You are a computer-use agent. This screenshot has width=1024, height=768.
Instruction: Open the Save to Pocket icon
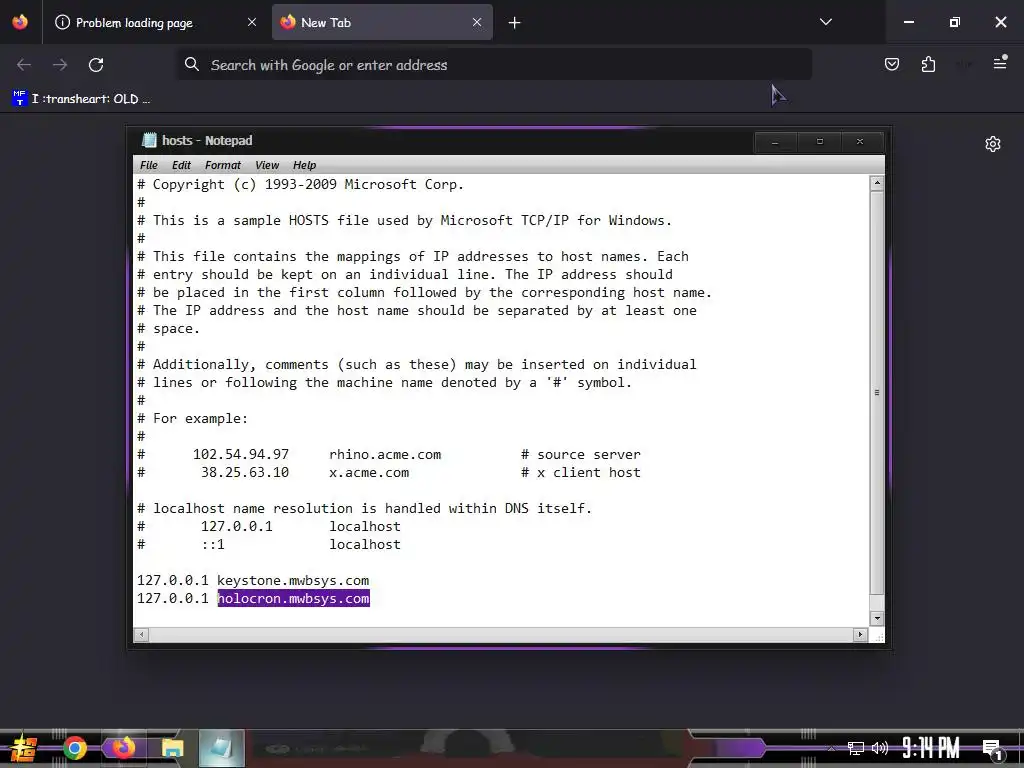pyautogui.click(x=891, y=64)
